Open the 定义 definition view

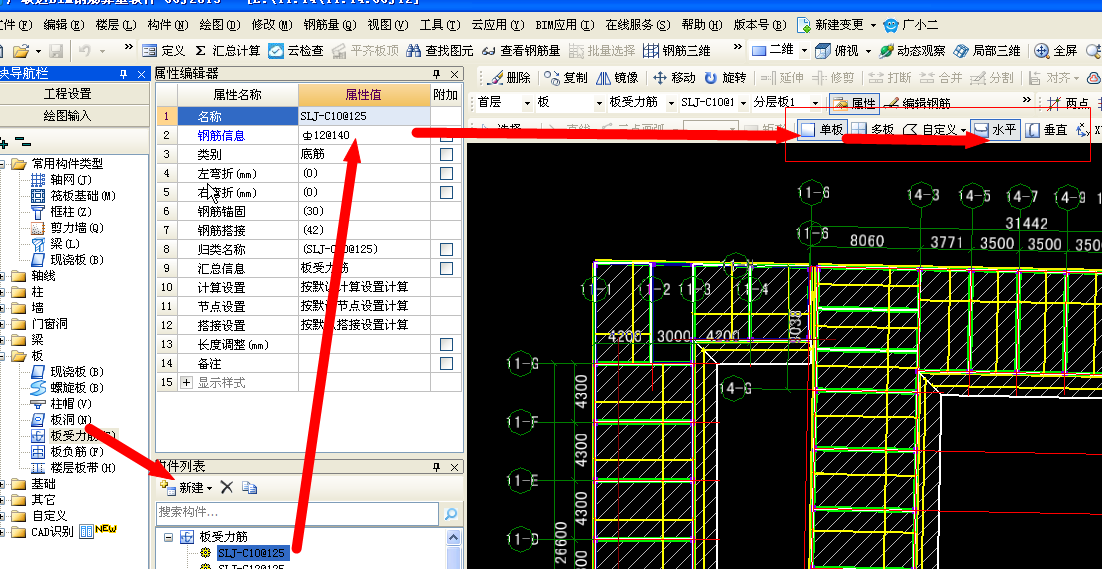(164, 51)
